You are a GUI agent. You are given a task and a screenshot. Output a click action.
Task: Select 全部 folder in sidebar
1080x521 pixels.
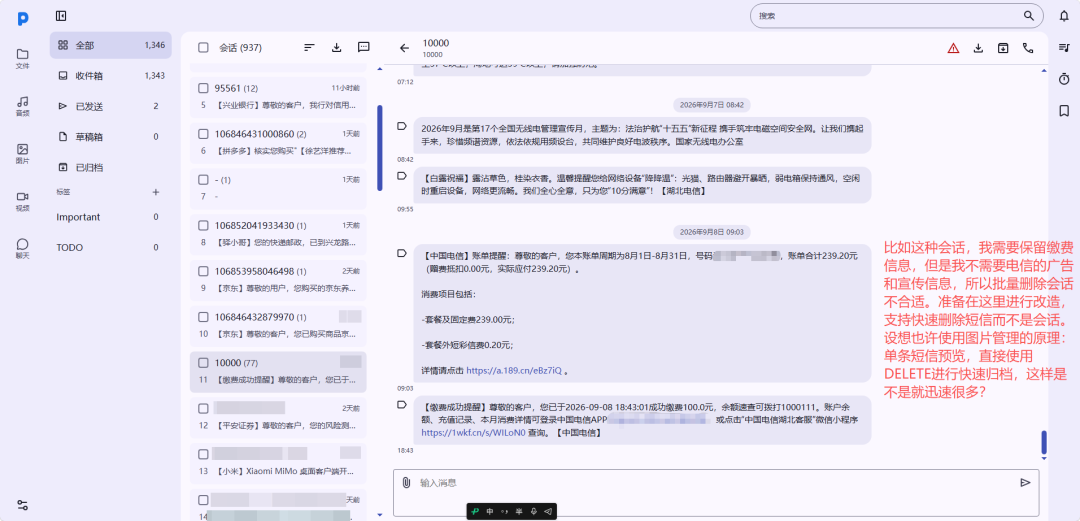point(110,45)
